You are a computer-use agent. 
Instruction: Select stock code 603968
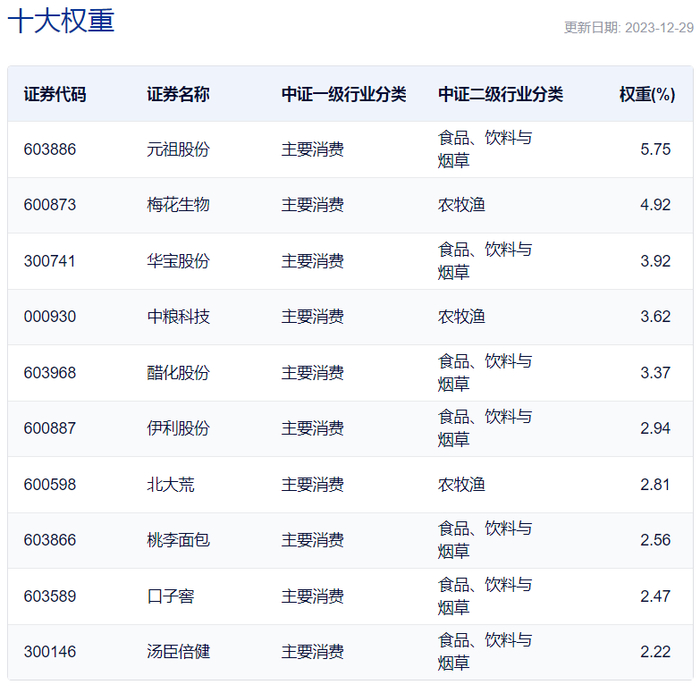[x=50, y=373]
